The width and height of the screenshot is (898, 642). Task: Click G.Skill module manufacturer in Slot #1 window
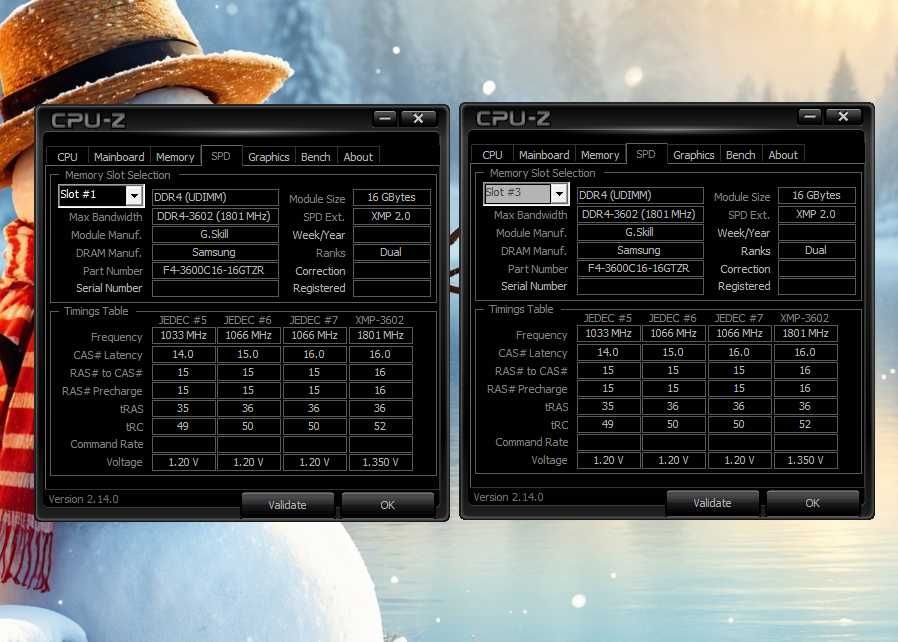click(215, 234)
